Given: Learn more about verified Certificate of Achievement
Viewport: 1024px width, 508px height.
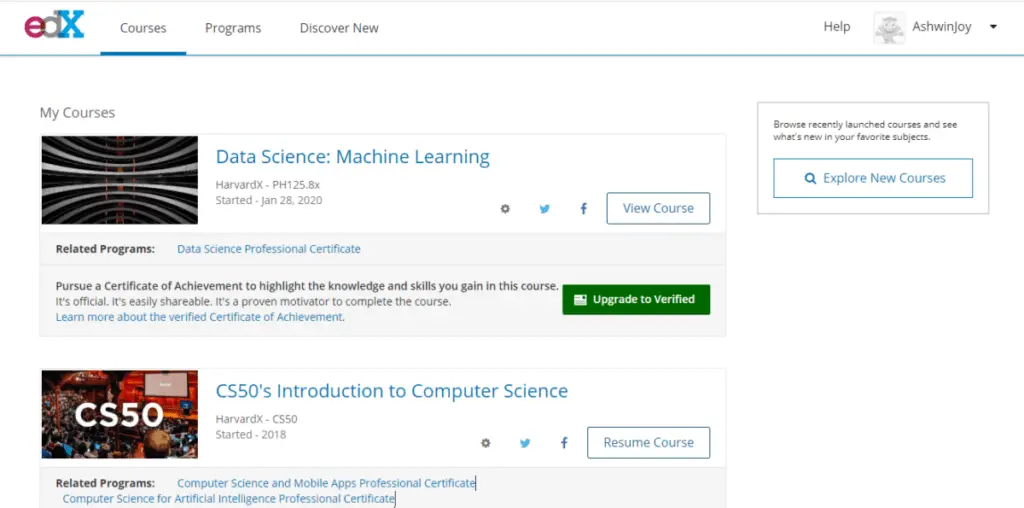Looking at the screenshot, I should [199, 317].
